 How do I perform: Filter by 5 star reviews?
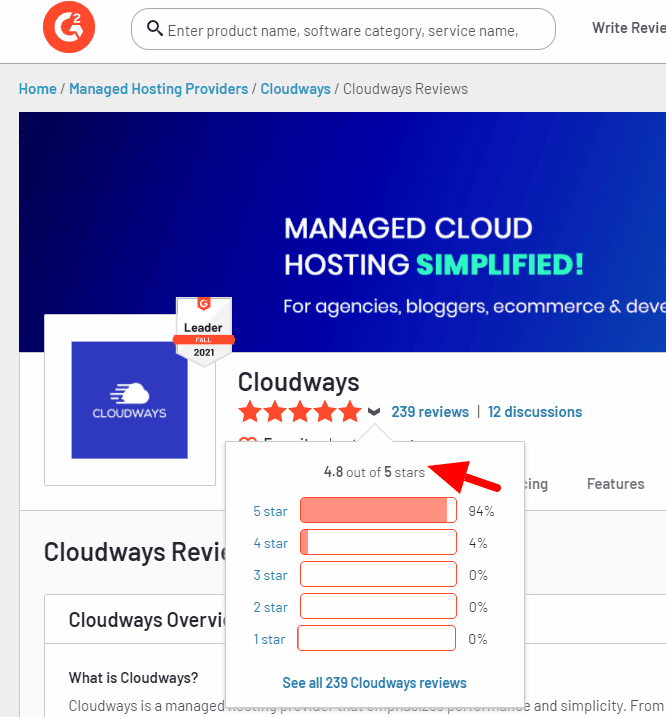[270, 511]
